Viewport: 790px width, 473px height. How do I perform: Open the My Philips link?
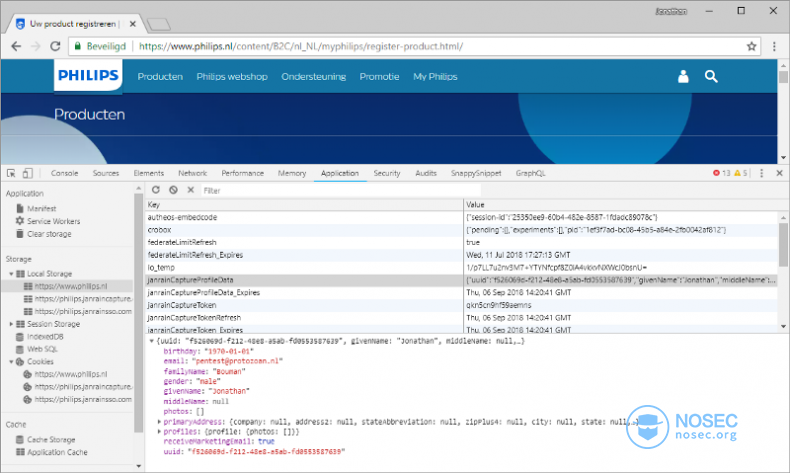click(x=435, y=77)
